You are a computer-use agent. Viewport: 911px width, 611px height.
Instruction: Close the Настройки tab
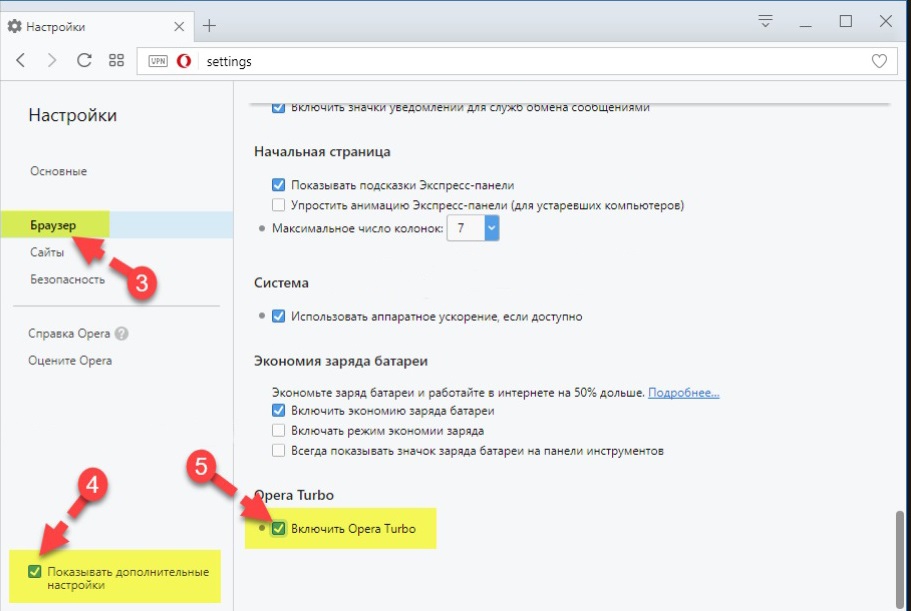pos(179,26)
